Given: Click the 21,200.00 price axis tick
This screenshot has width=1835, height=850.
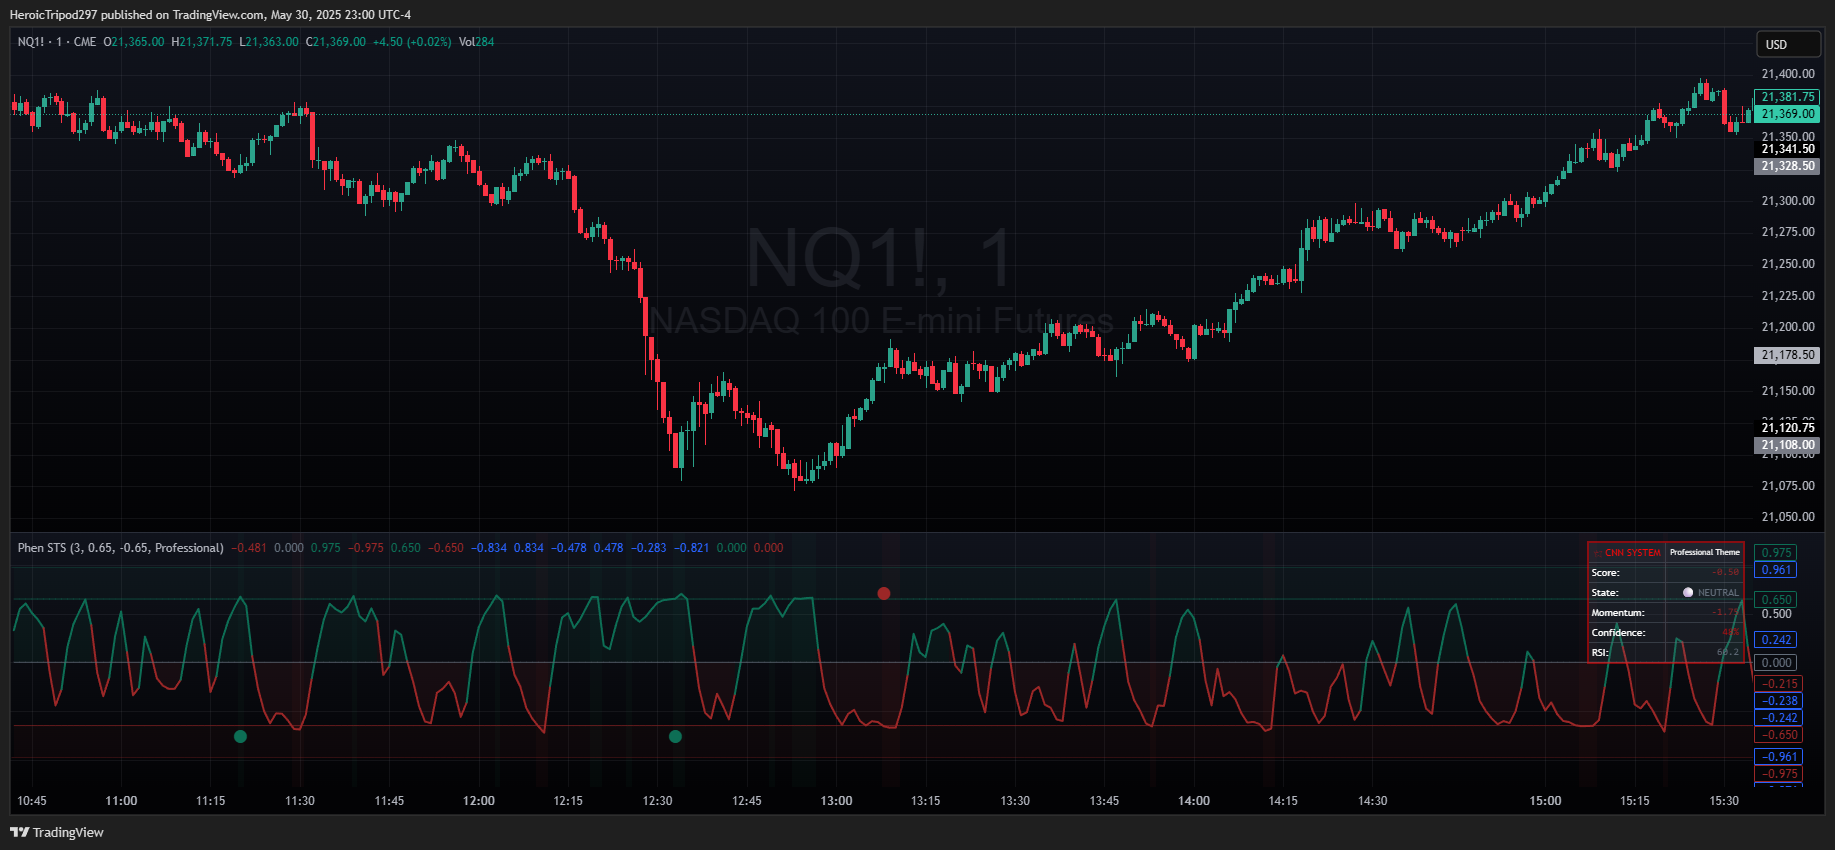Looking at the screenshot, I should 1788,327.
